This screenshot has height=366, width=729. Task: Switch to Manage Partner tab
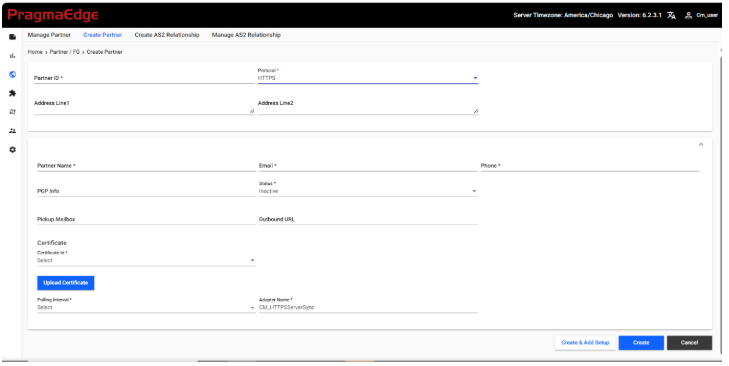coord(49,35)
